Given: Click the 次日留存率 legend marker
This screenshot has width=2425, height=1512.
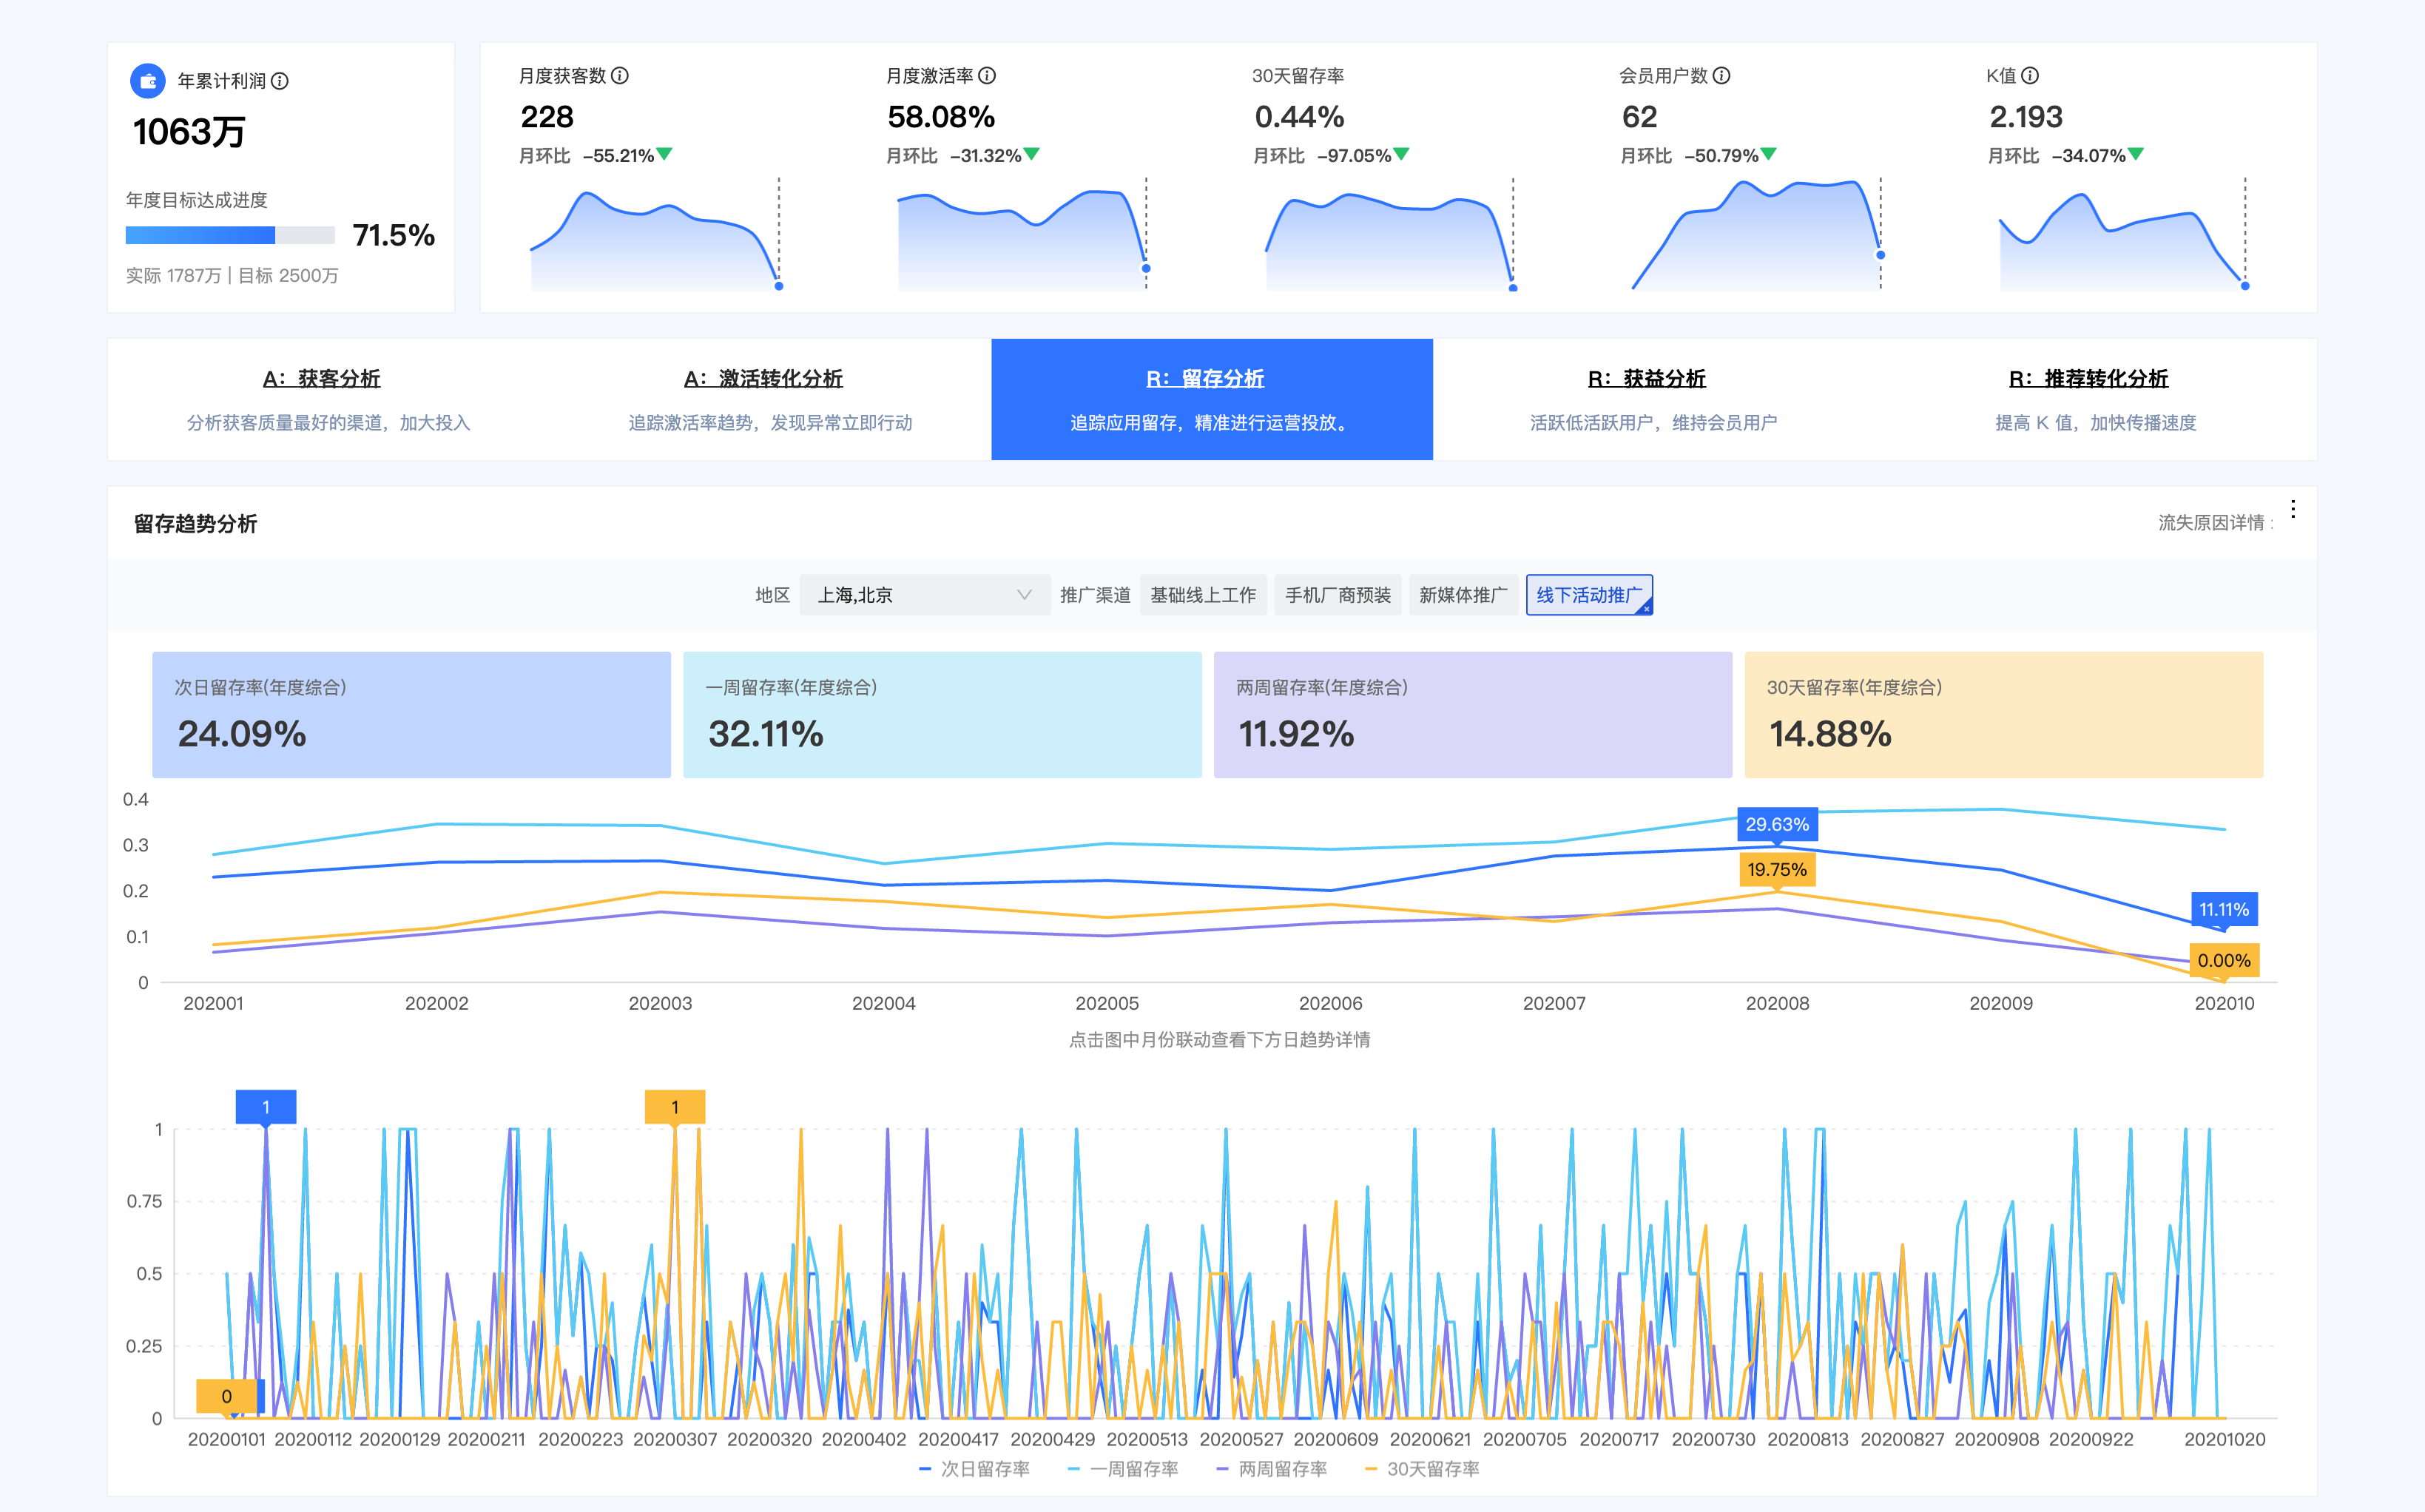Looking at the screenshot, I should tap(926, 1469).
